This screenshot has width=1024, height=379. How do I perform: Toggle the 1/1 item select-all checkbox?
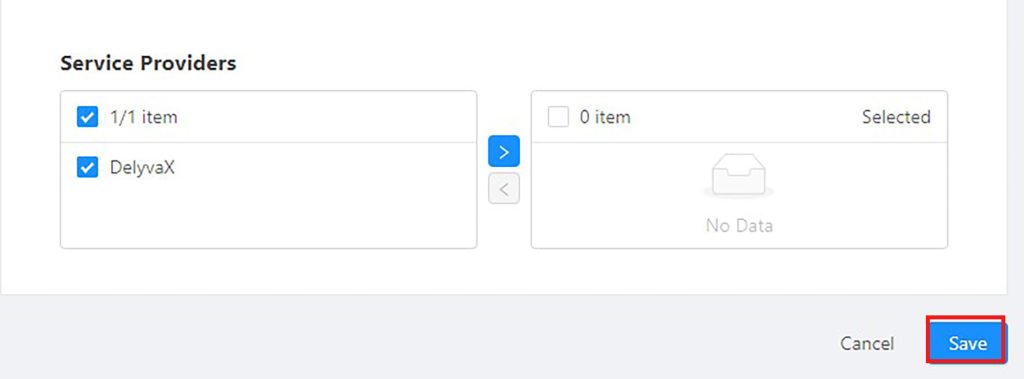[88, 117]
